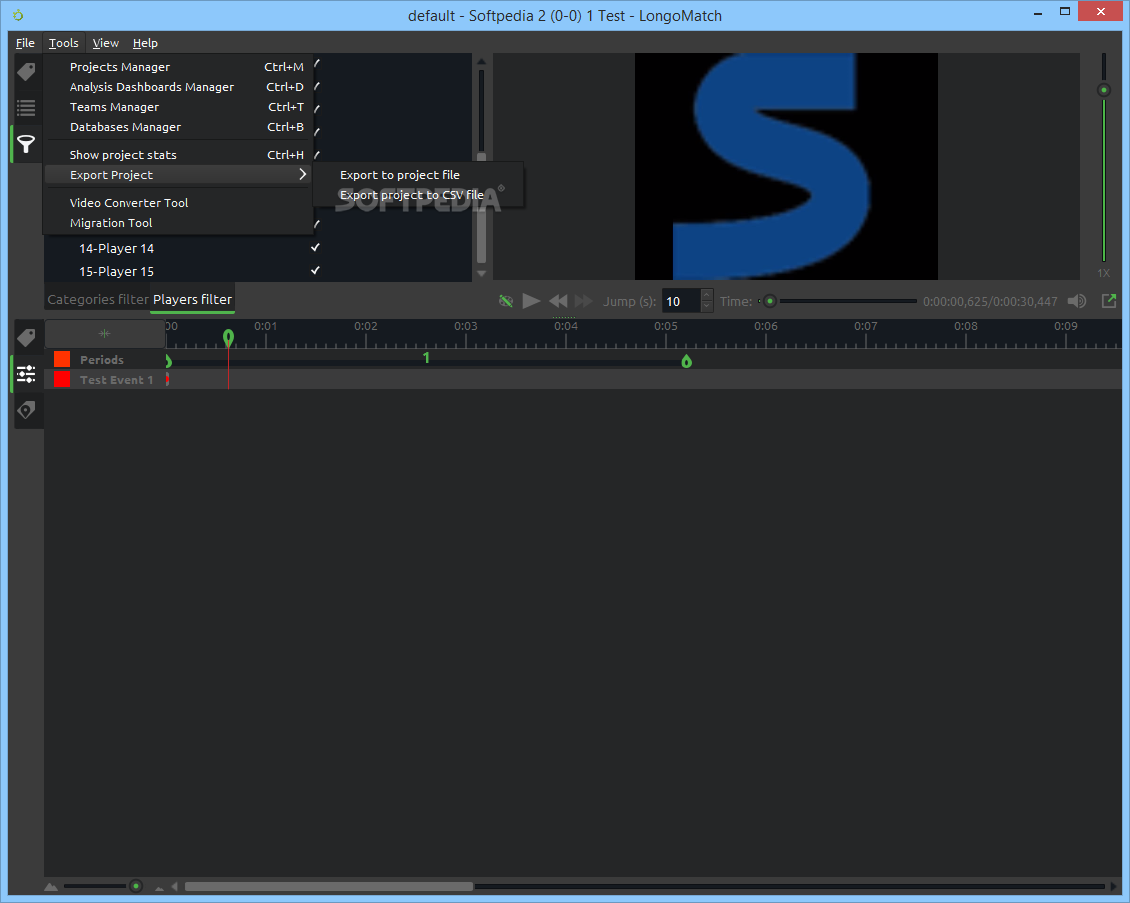Viewport: 1130px width, 903px height.
Task: Adjust the playback rate vertical slider
Action: [x=1103, y=158]
